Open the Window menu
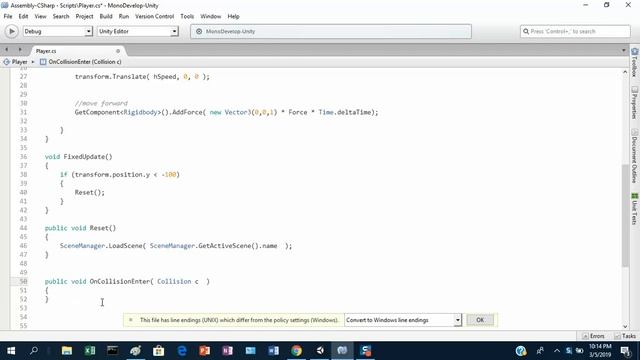Image resolution: width=640 pixels, height=360 pixels. click(211, 16)
